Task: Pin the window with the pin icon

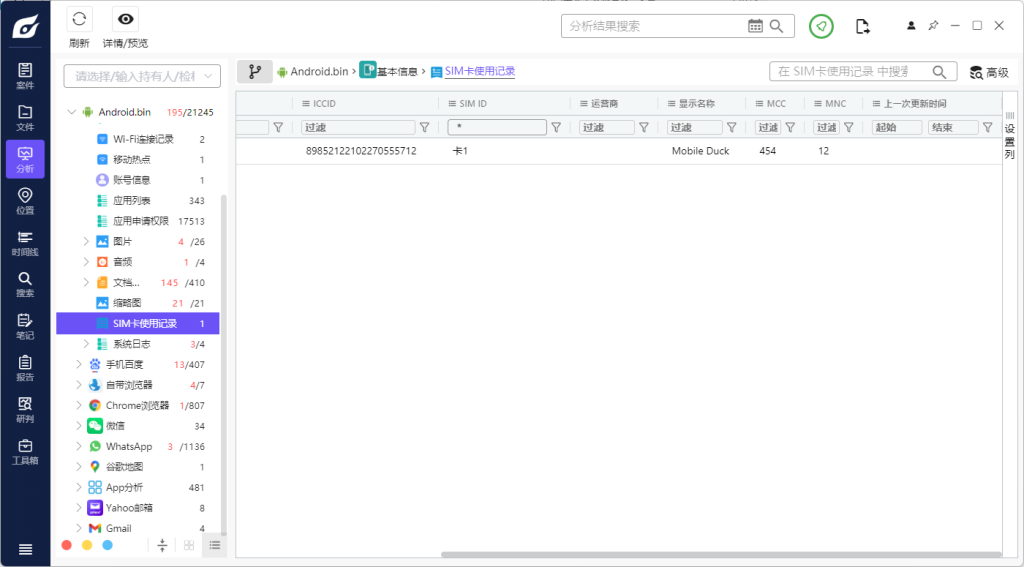Action: tap(933, 25)
